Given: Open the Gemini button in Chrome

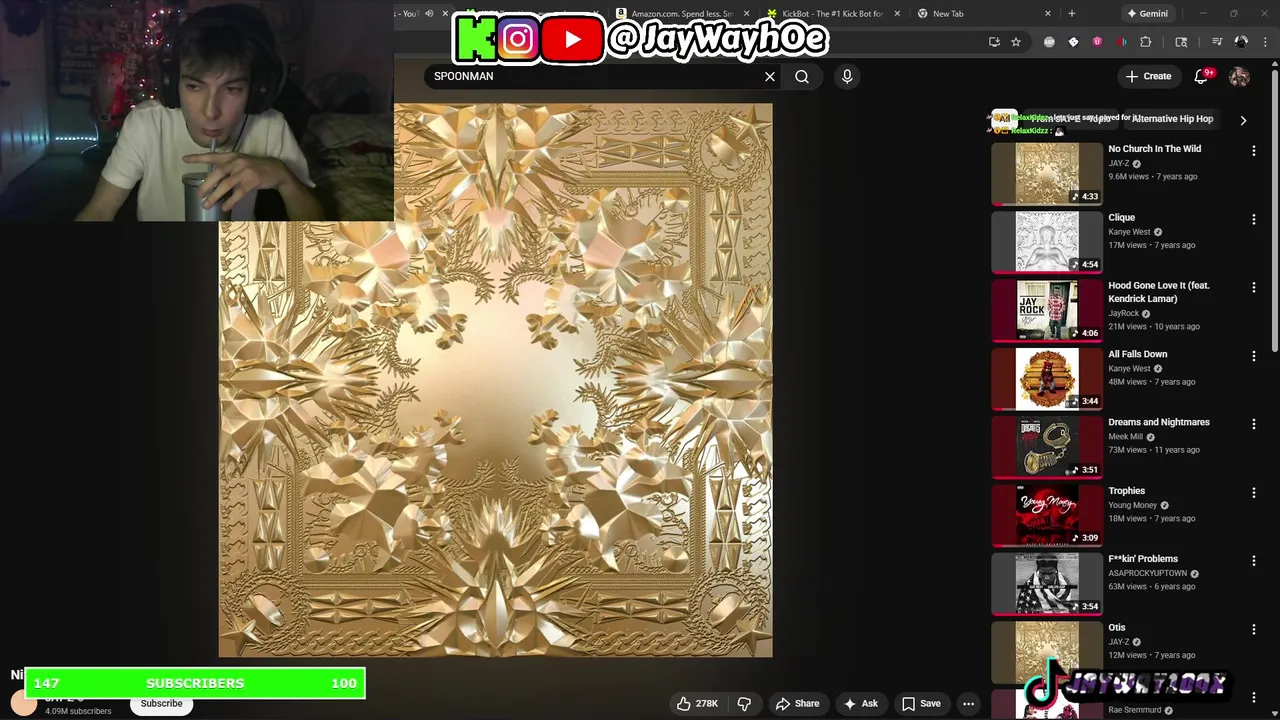Looking at the screenshot, I should tap(1146, 13).
